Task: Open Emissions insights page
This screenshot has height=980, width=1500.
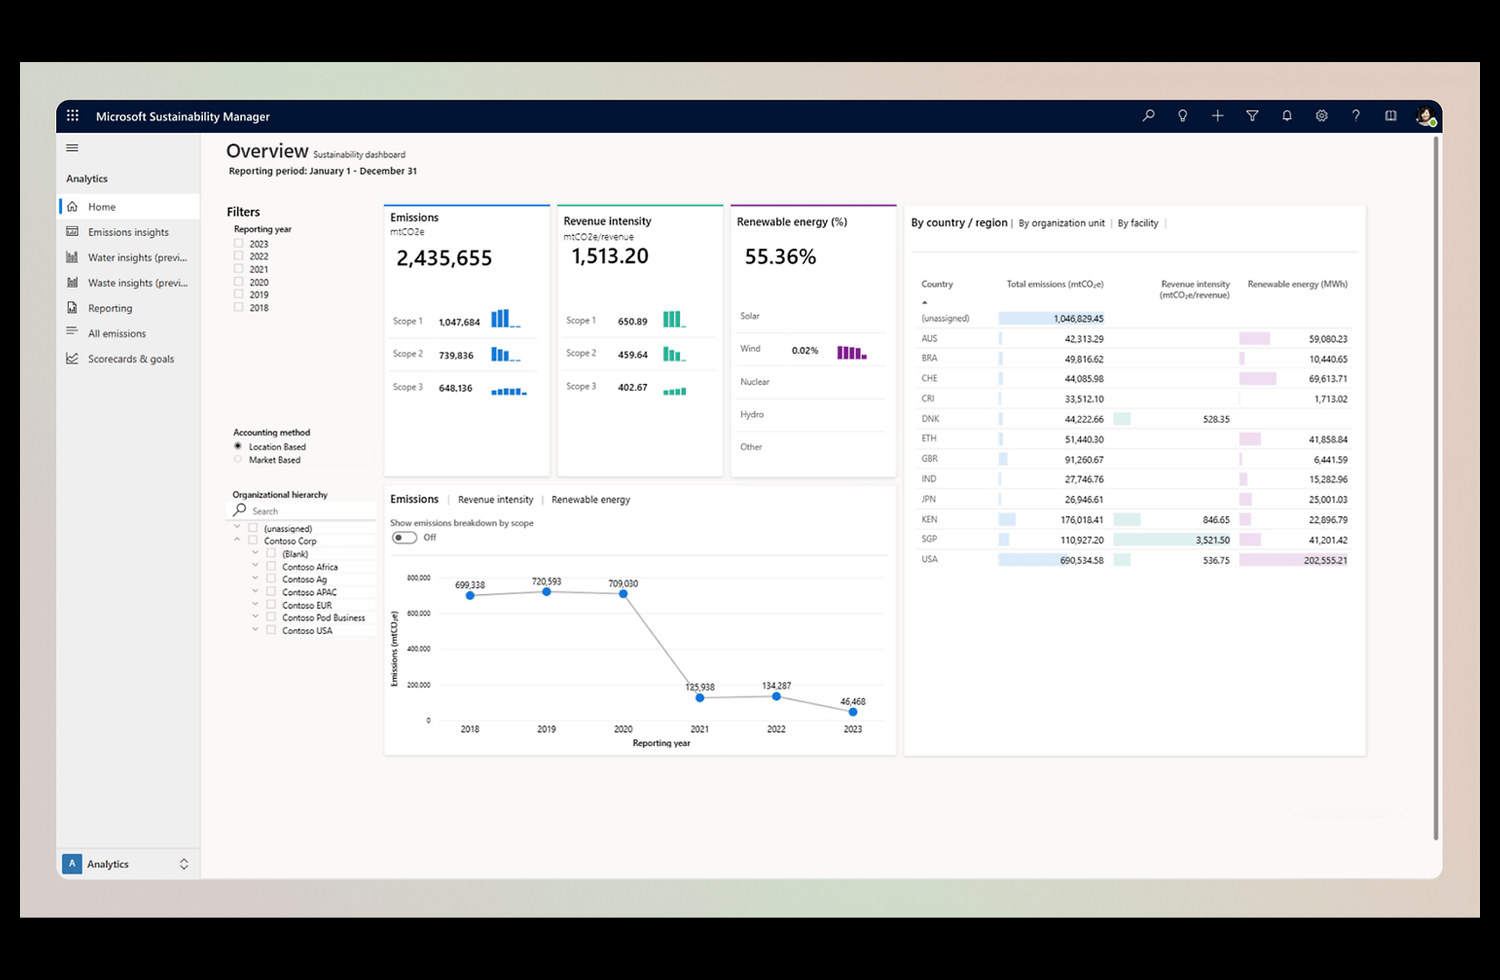Action: click(x=128, y=232)
